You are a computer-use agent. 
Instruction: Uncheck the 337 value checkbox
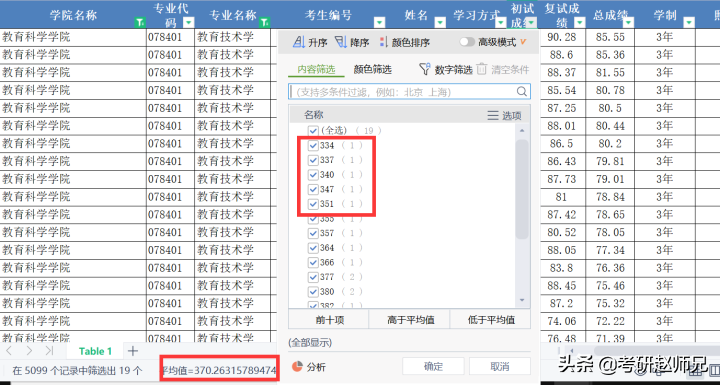314,160
